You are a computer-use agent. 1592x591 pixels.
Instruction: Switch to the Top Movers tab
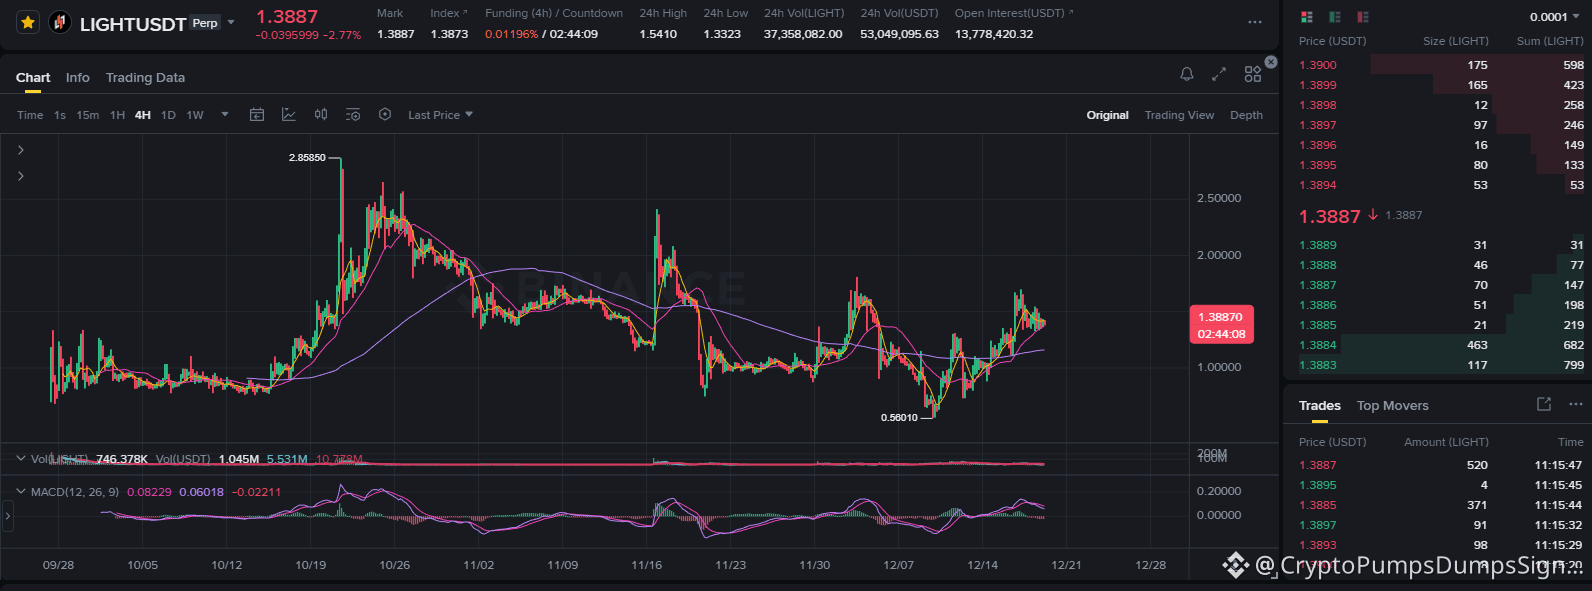coord(1392,405)
